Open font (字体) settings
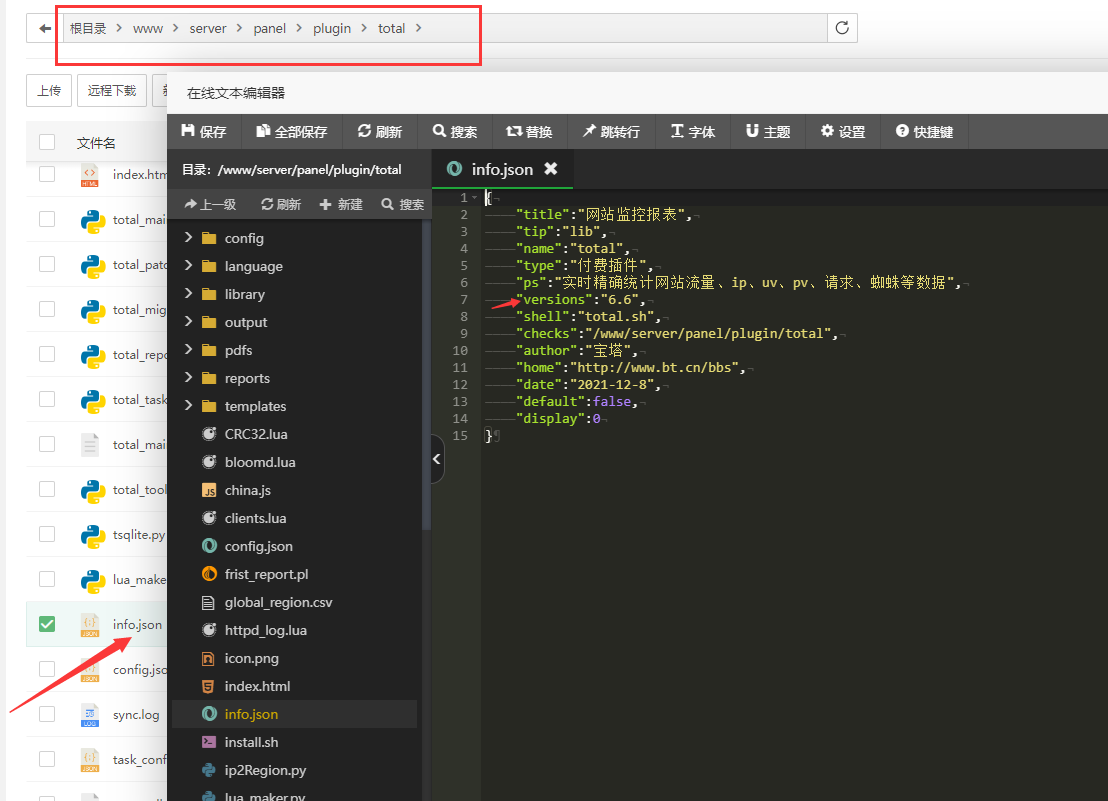 tap(692, 131)
